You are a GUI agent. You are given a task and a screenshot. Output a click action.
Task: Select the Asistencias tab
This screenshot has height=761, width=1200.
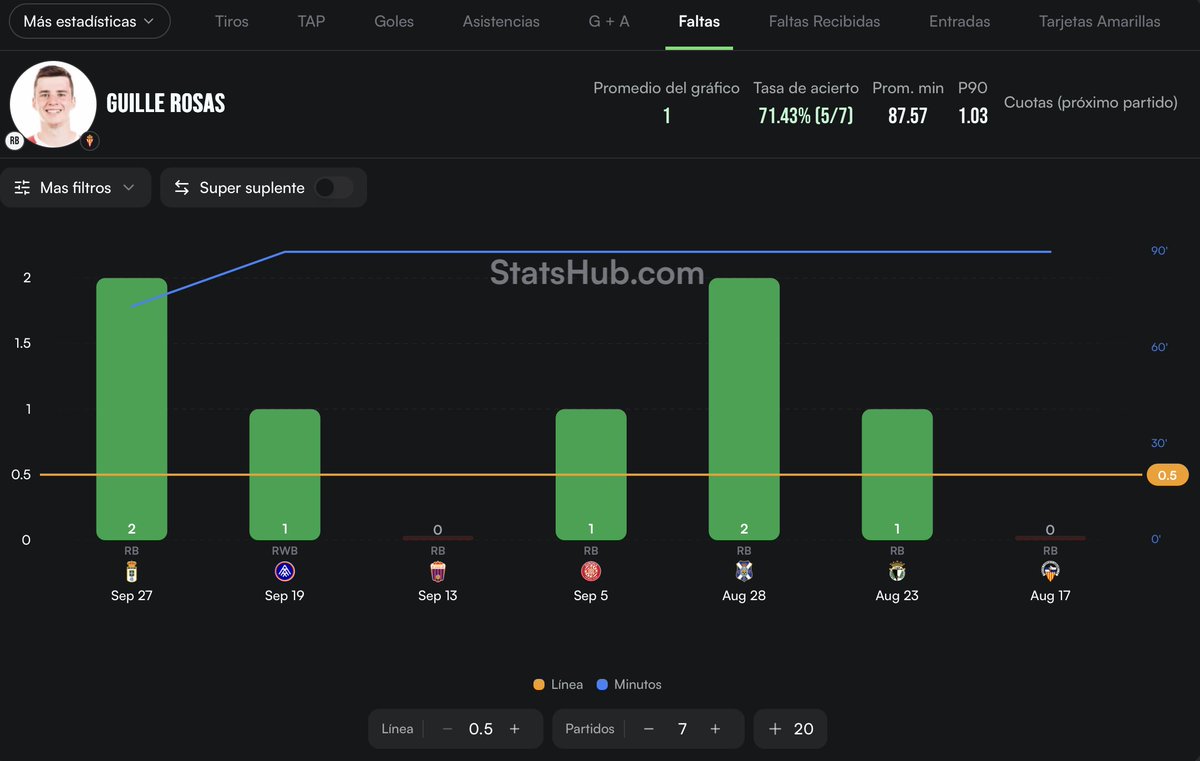(x=501, y=21)
